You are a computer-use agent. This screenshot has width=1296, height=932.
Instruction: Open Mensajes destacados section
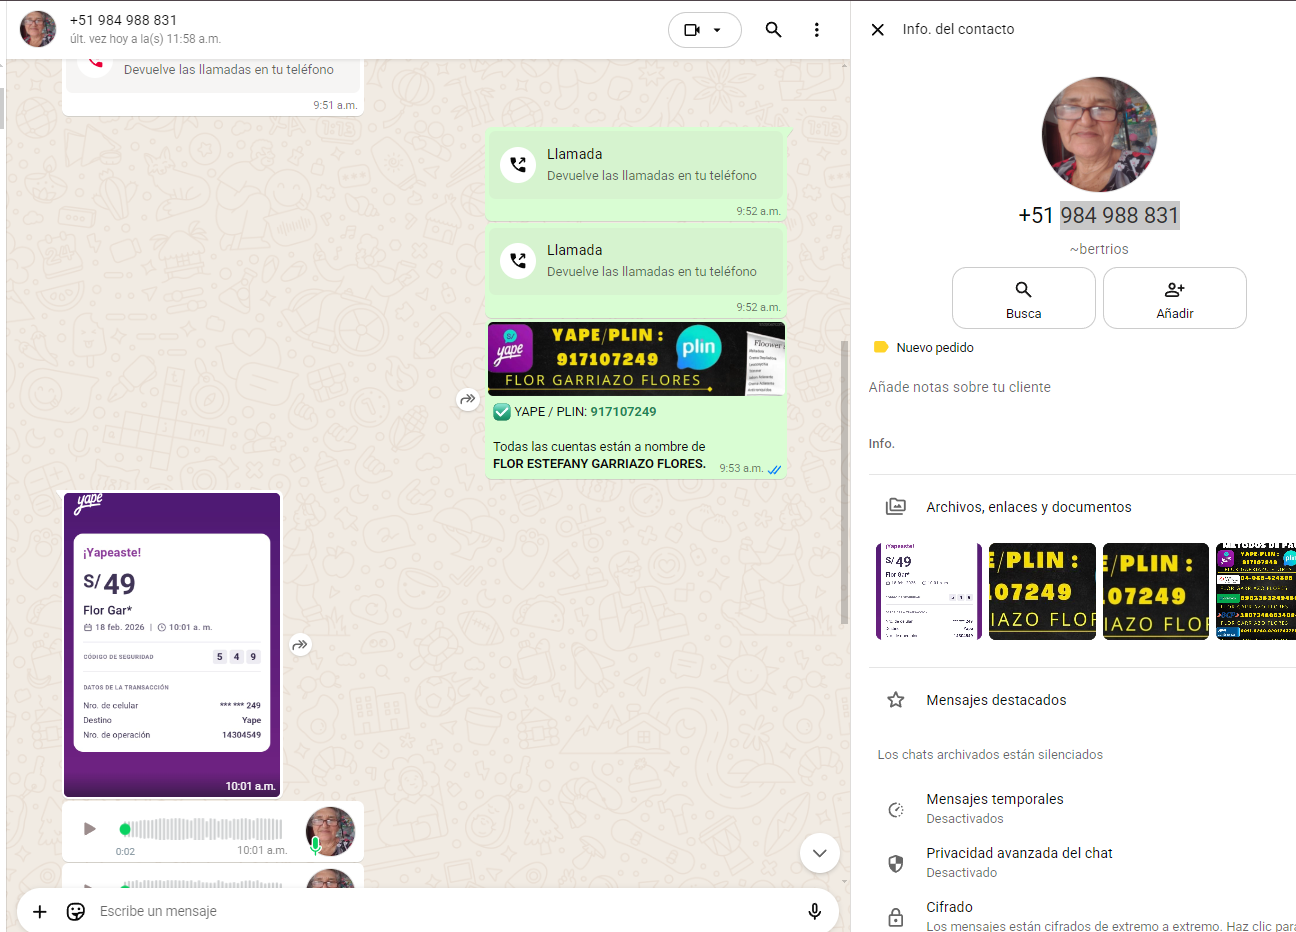pyautogui.click(x=996, y=700)
